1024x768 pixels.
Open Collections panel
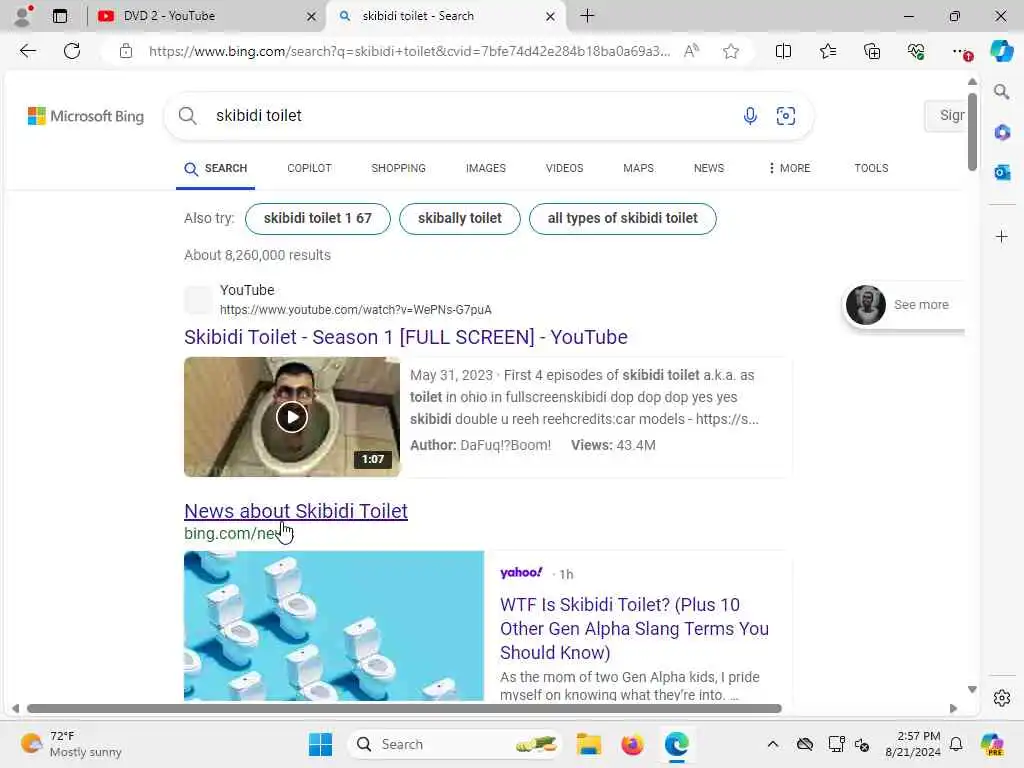tap(872, 51)
